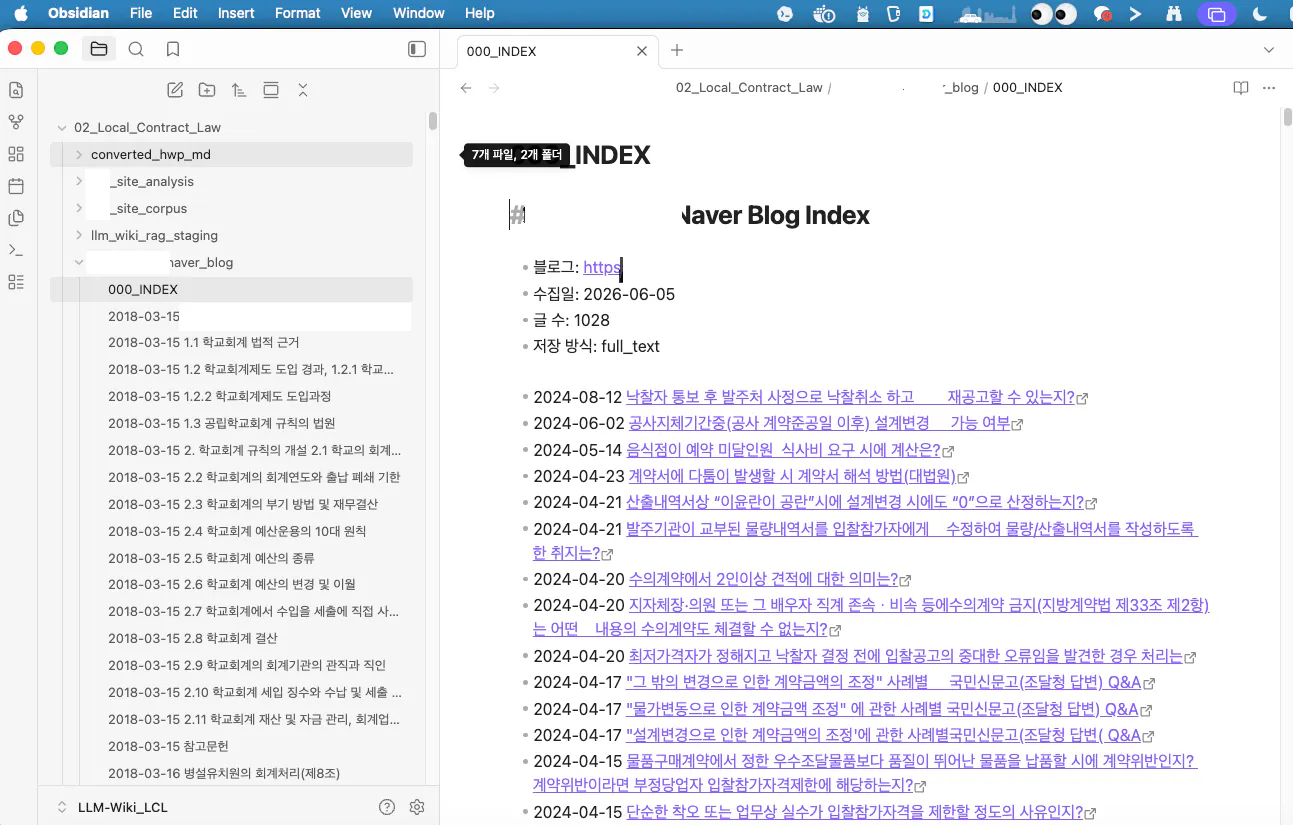1293x825 pixels.
Task: Open help icon near vault name
Action: click(387, 807)
